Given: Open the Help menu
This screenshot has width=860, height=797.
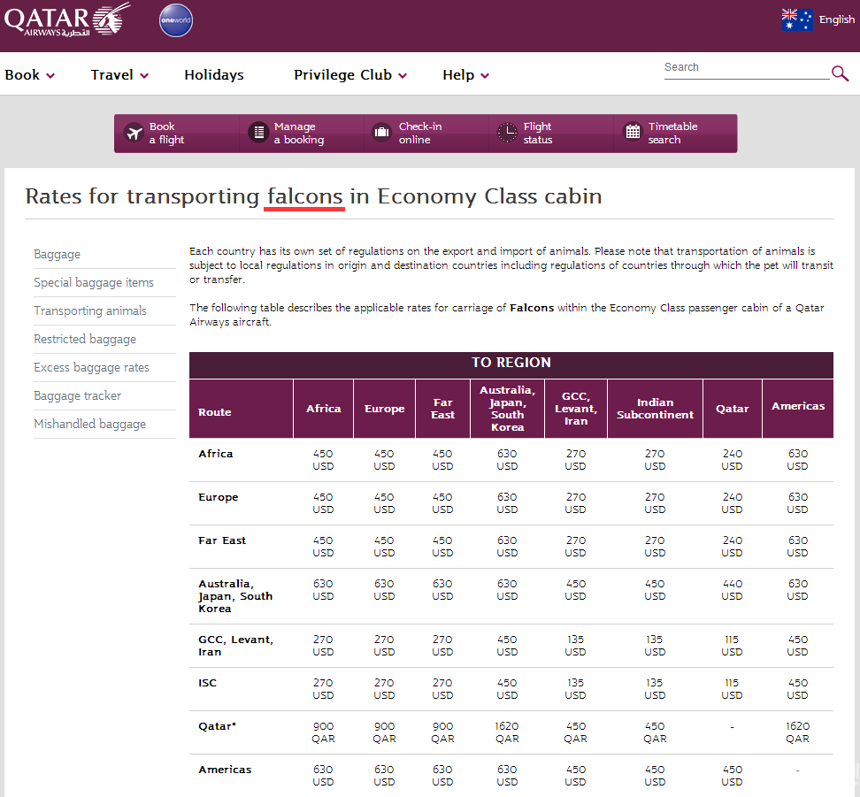Looking at the screenshot, I should tap(459, 75).
